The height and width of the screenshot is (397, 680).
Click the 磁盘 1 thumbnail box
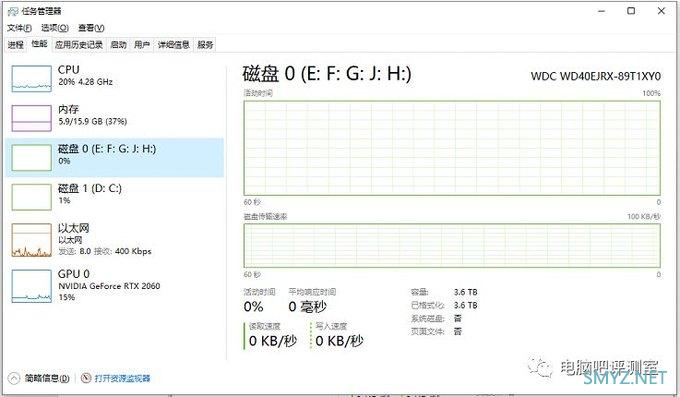coord(31,197)
